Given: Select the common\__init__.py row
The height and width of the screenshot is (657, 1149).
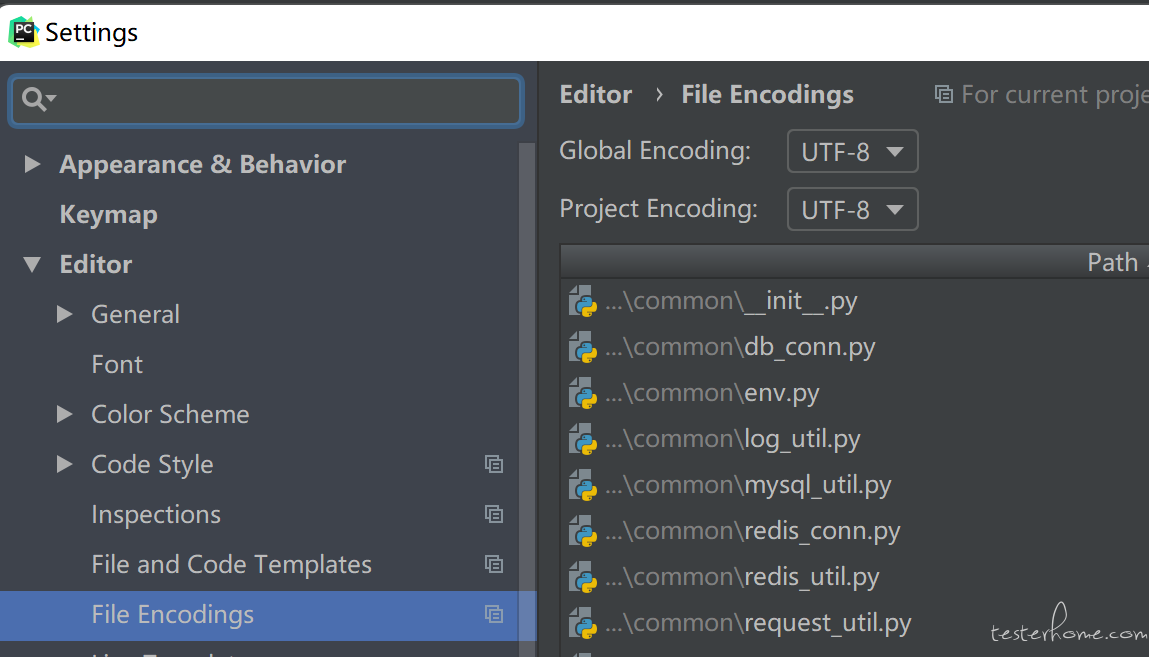Looking at the screenshot, I should tap(854, 301).
